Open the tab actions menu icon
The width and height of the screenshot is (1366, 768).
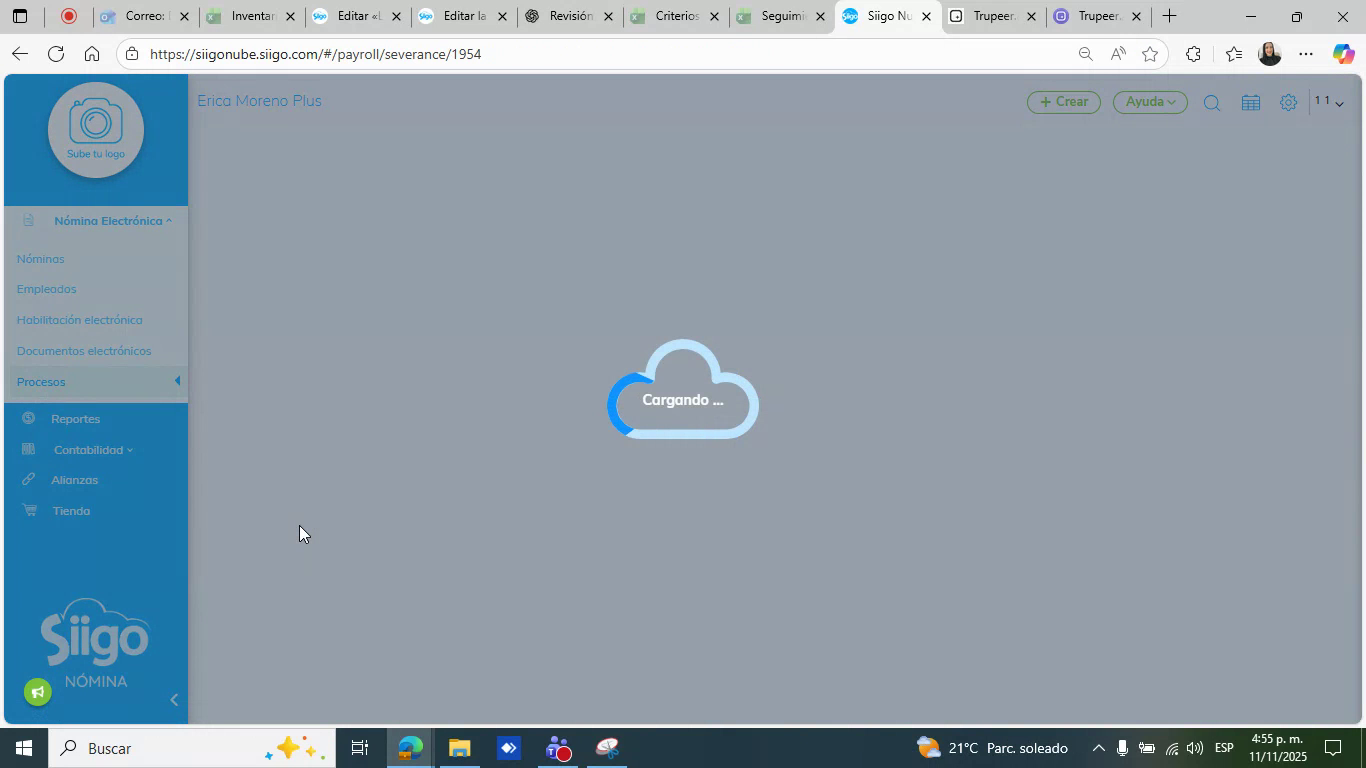pyautogui.click(x=20, y=16)
